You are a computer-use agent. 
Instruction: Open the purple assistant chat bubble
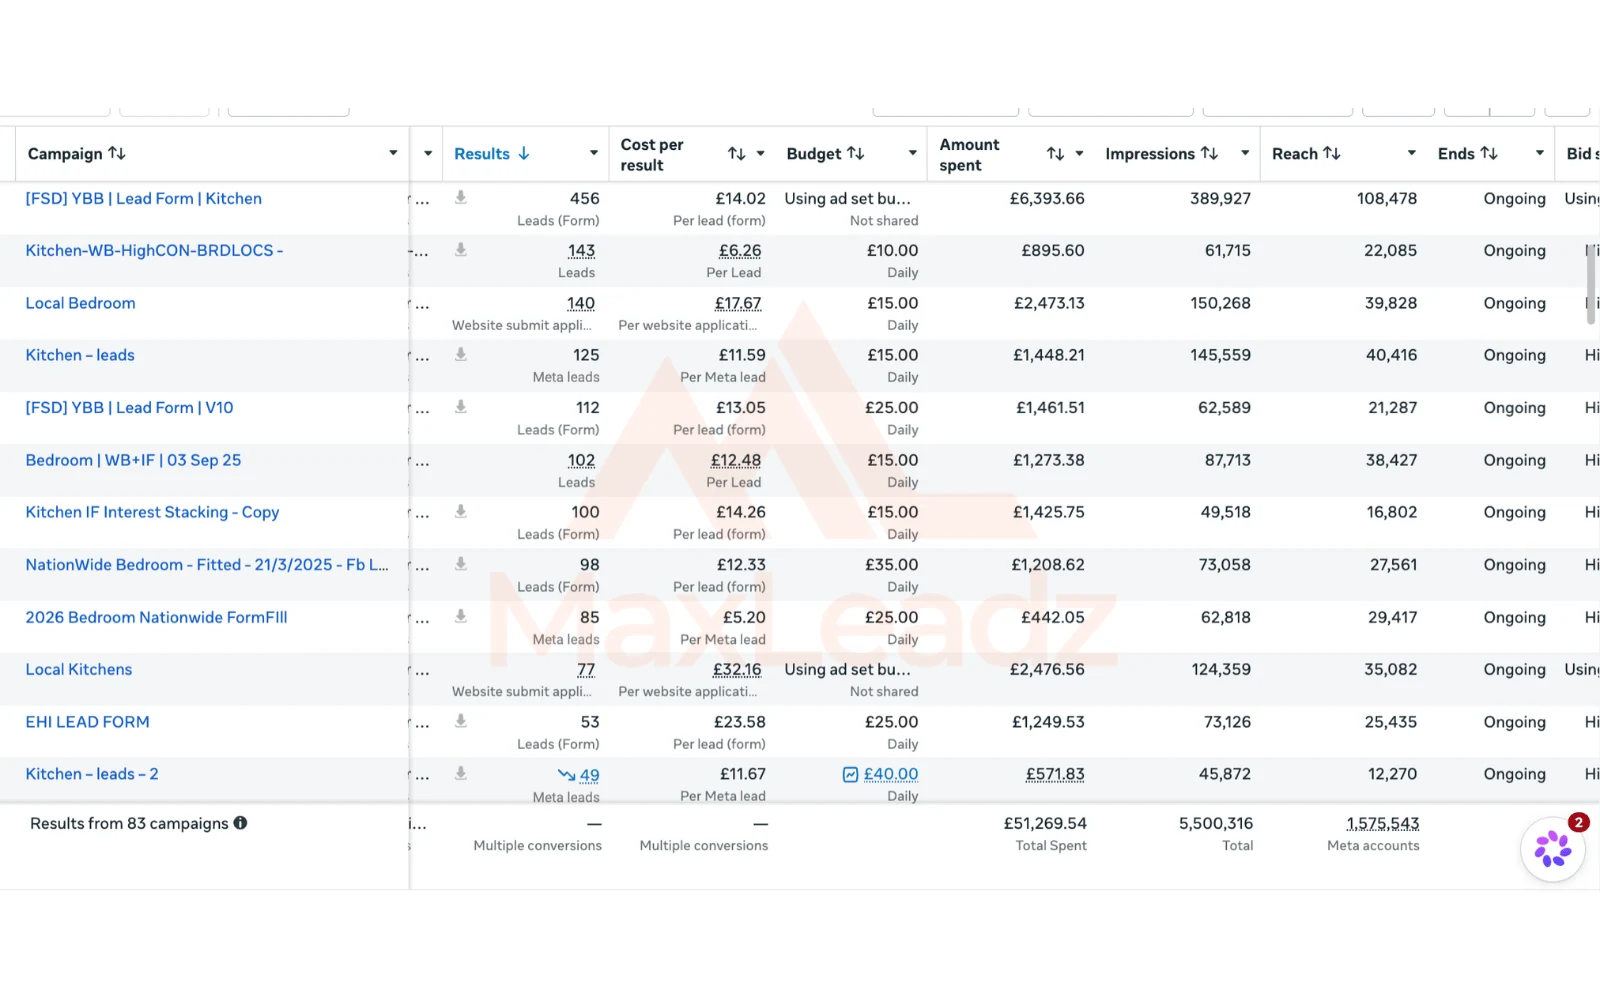pos(1553,849)
